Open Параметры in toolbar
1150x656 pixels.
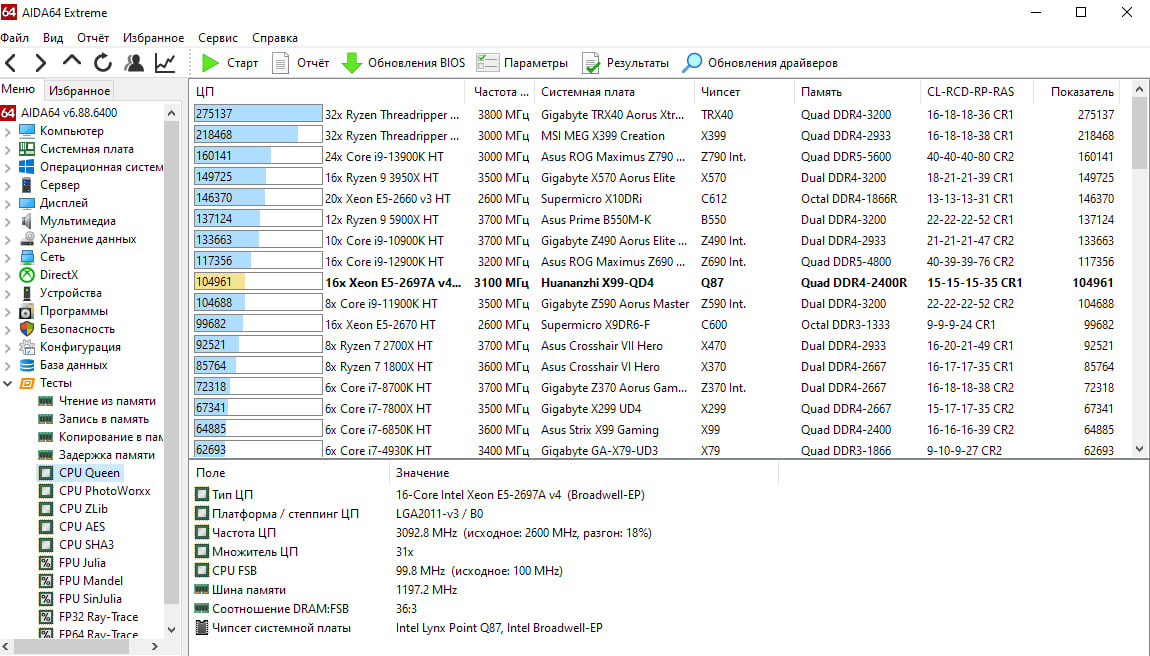tap(522, 63)
